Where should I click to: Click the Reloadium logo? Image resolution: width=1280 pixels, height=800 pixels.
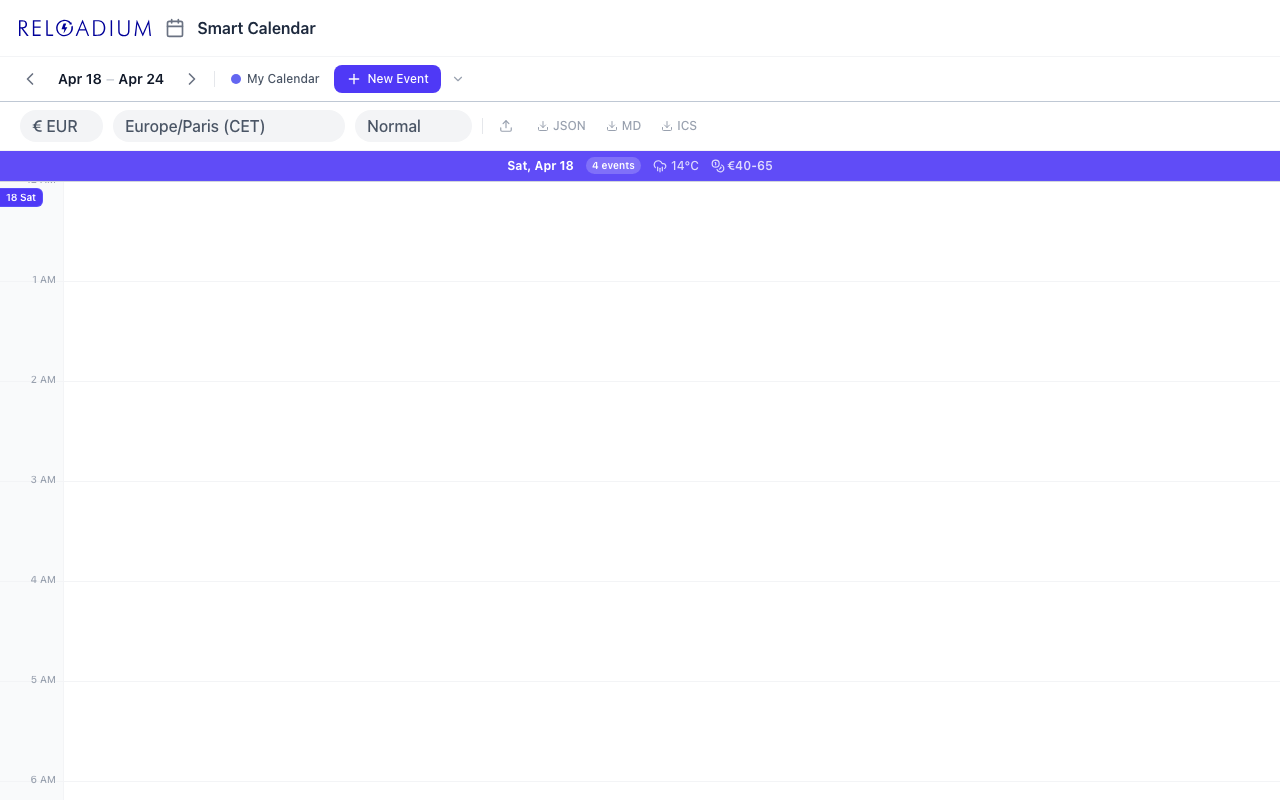(85, 28)
